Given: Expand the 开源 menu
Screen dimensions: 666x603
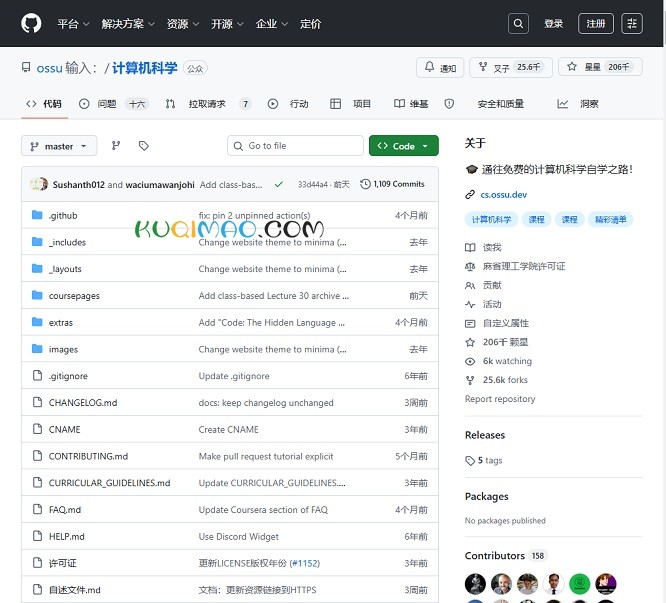Looking at the screenshot, I should (227, 24).
